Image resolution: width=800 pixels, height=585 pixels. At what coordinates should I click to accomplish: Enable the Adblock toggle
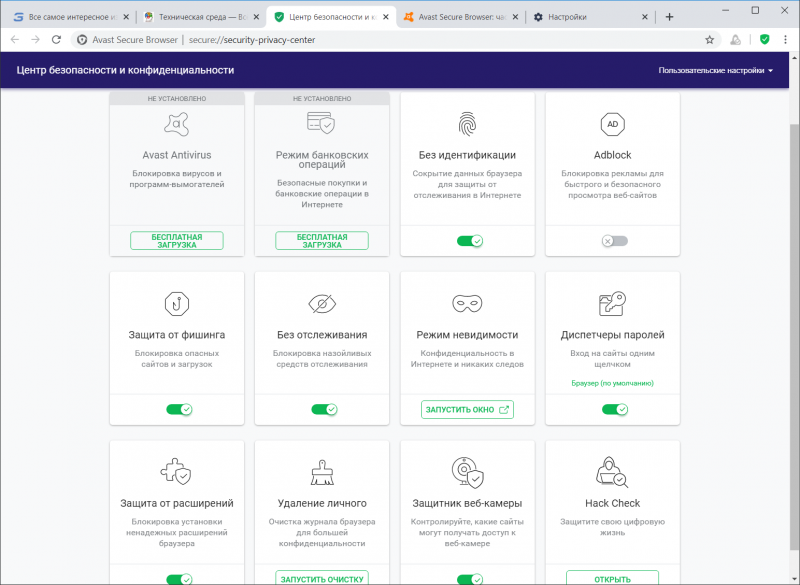point(614,241)
